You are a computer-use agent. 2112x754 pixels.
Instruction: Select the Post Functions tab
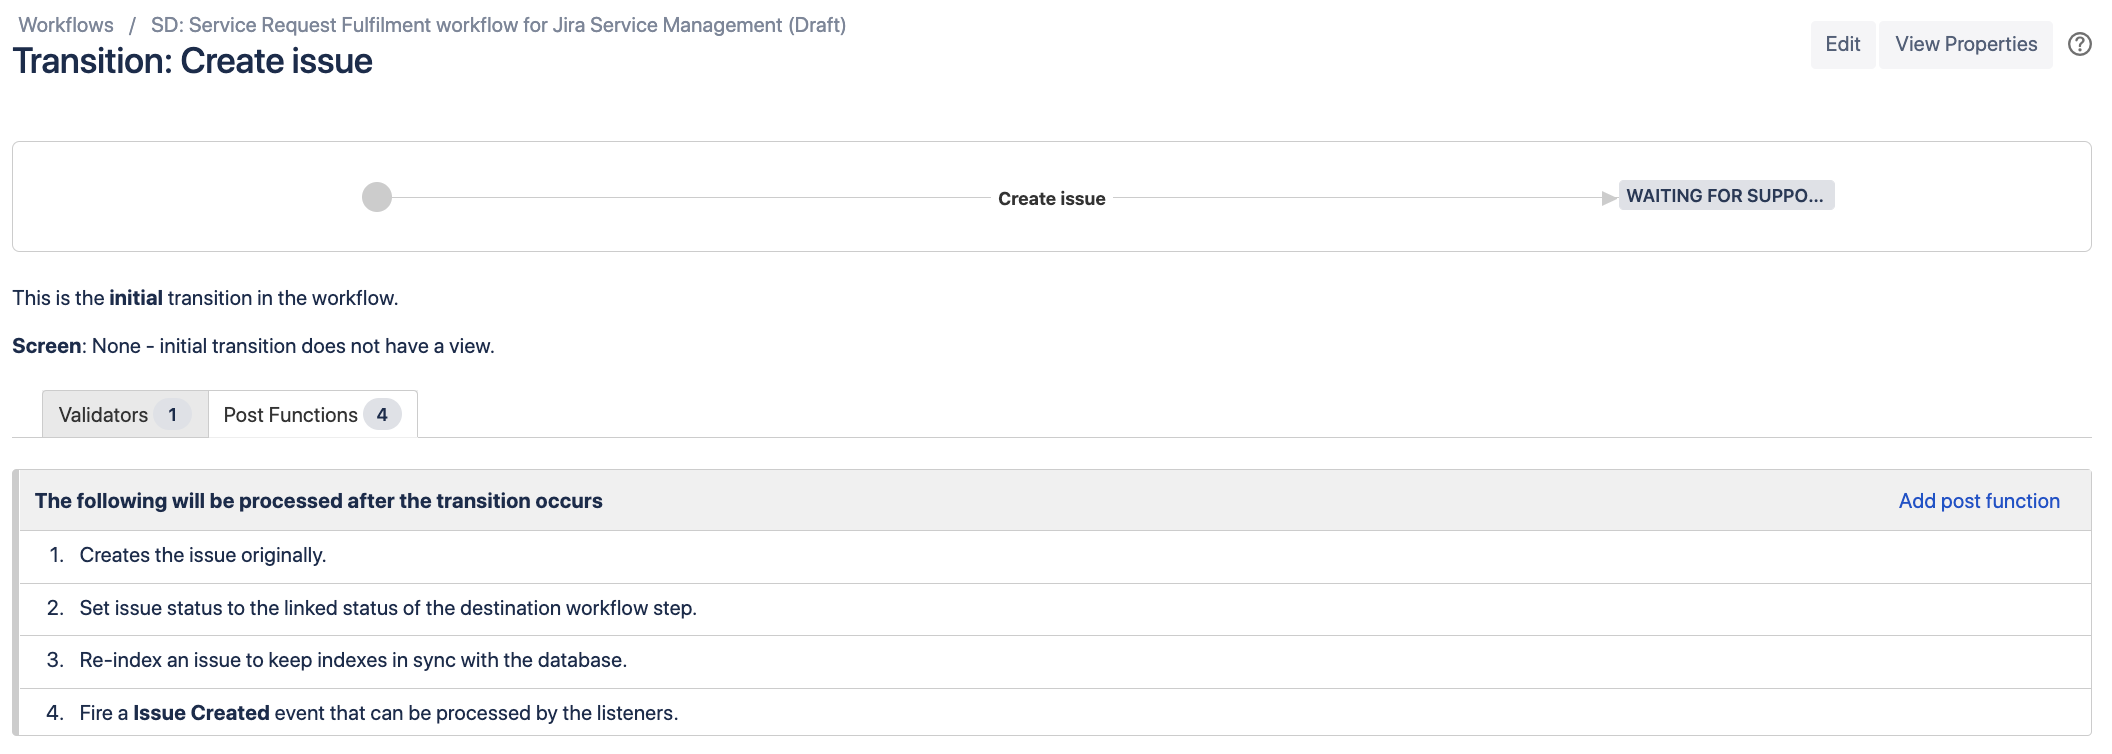pyautogui.click(x=291, y=415)
